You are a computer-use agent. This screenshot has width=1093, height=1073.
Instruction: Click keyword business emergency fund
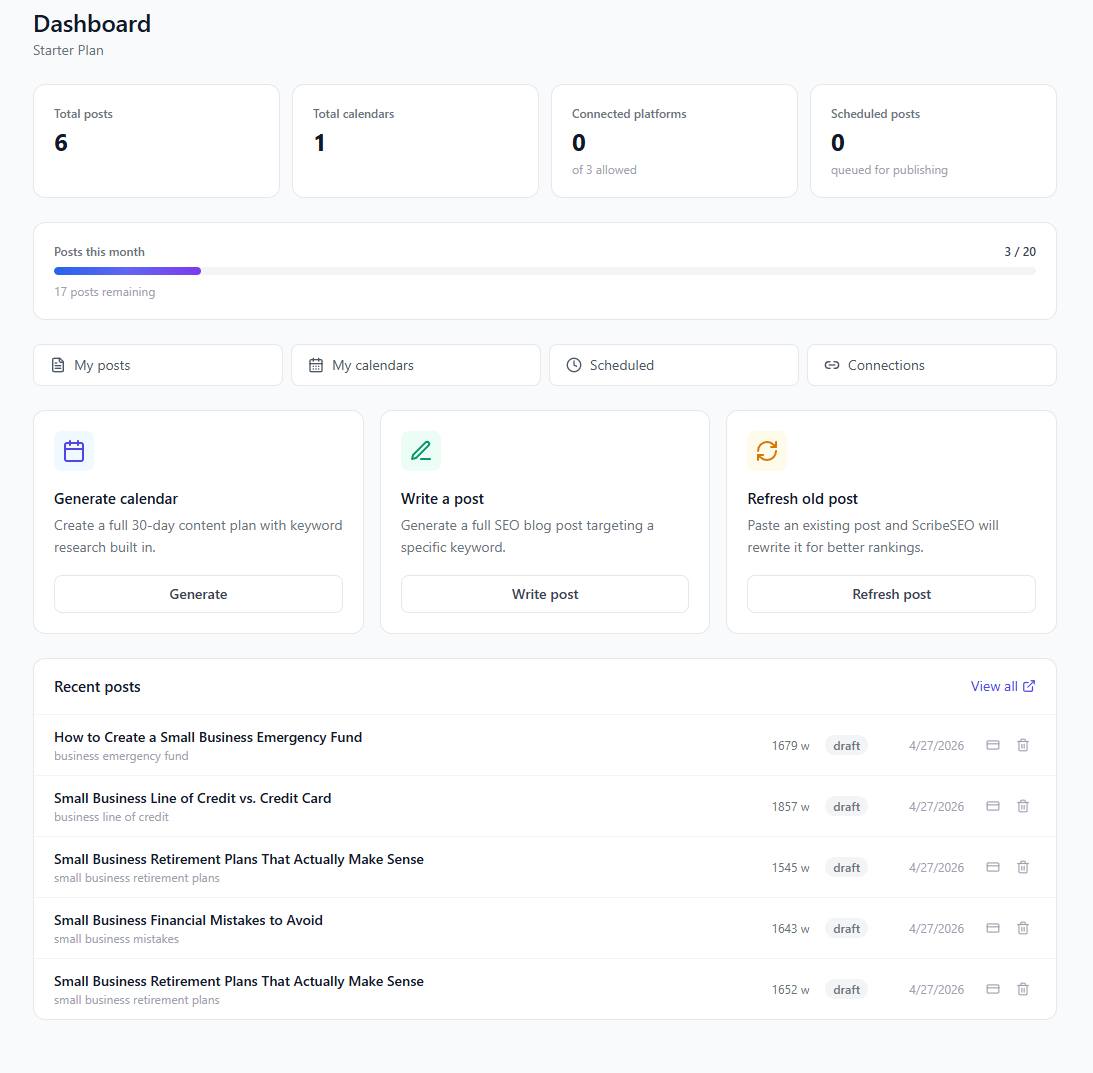point(121,756)
